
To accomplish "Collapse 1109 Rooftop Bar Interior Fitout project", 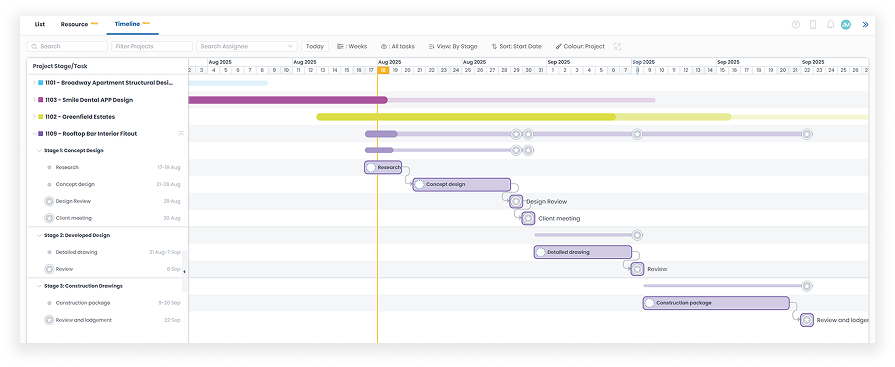I will [x=34, y=134].
